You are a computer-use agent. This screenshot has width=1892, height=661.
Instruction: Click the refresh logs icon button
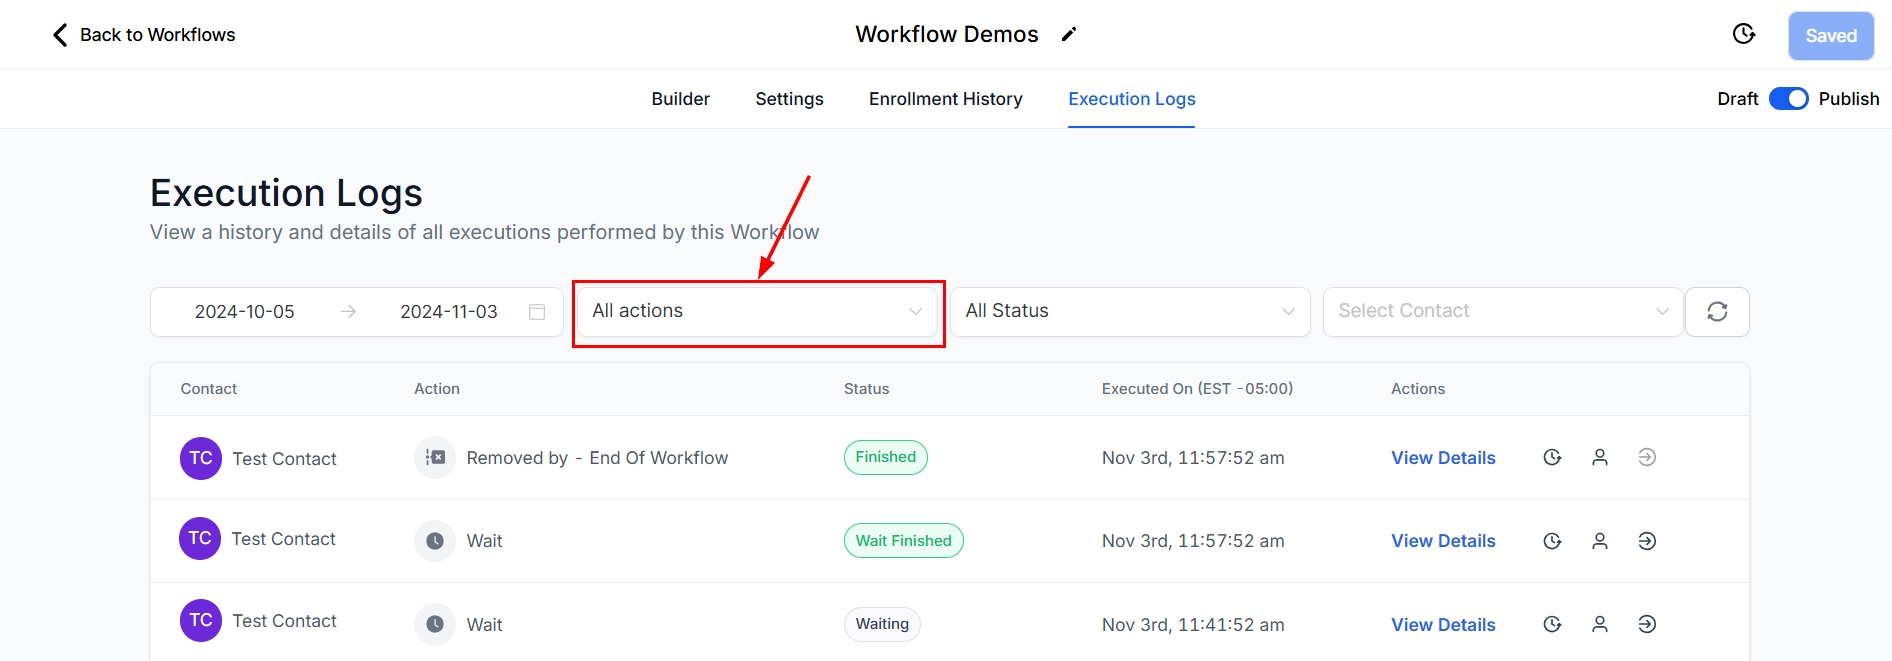[x=1717, y=312]
